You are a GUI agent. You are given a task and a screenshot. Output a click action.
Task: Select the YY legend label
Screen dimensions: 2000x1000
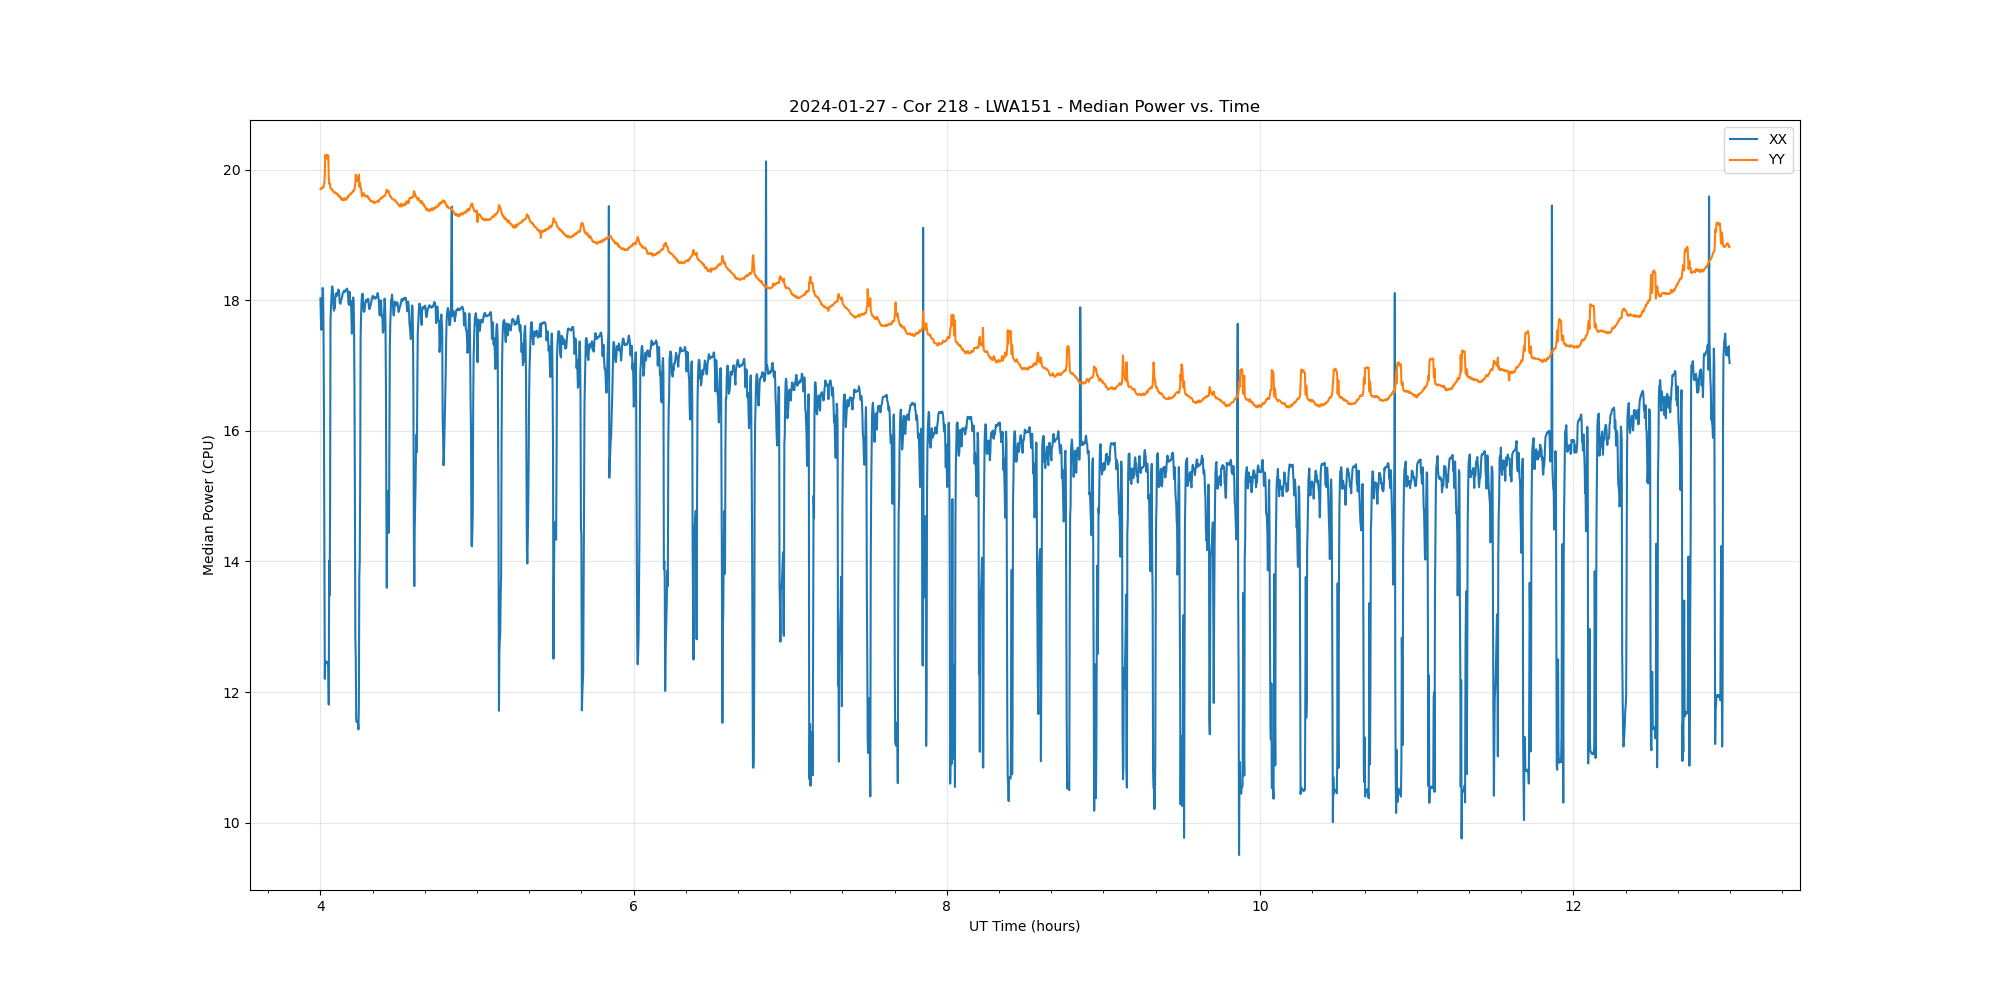(x=1776, y=160)
